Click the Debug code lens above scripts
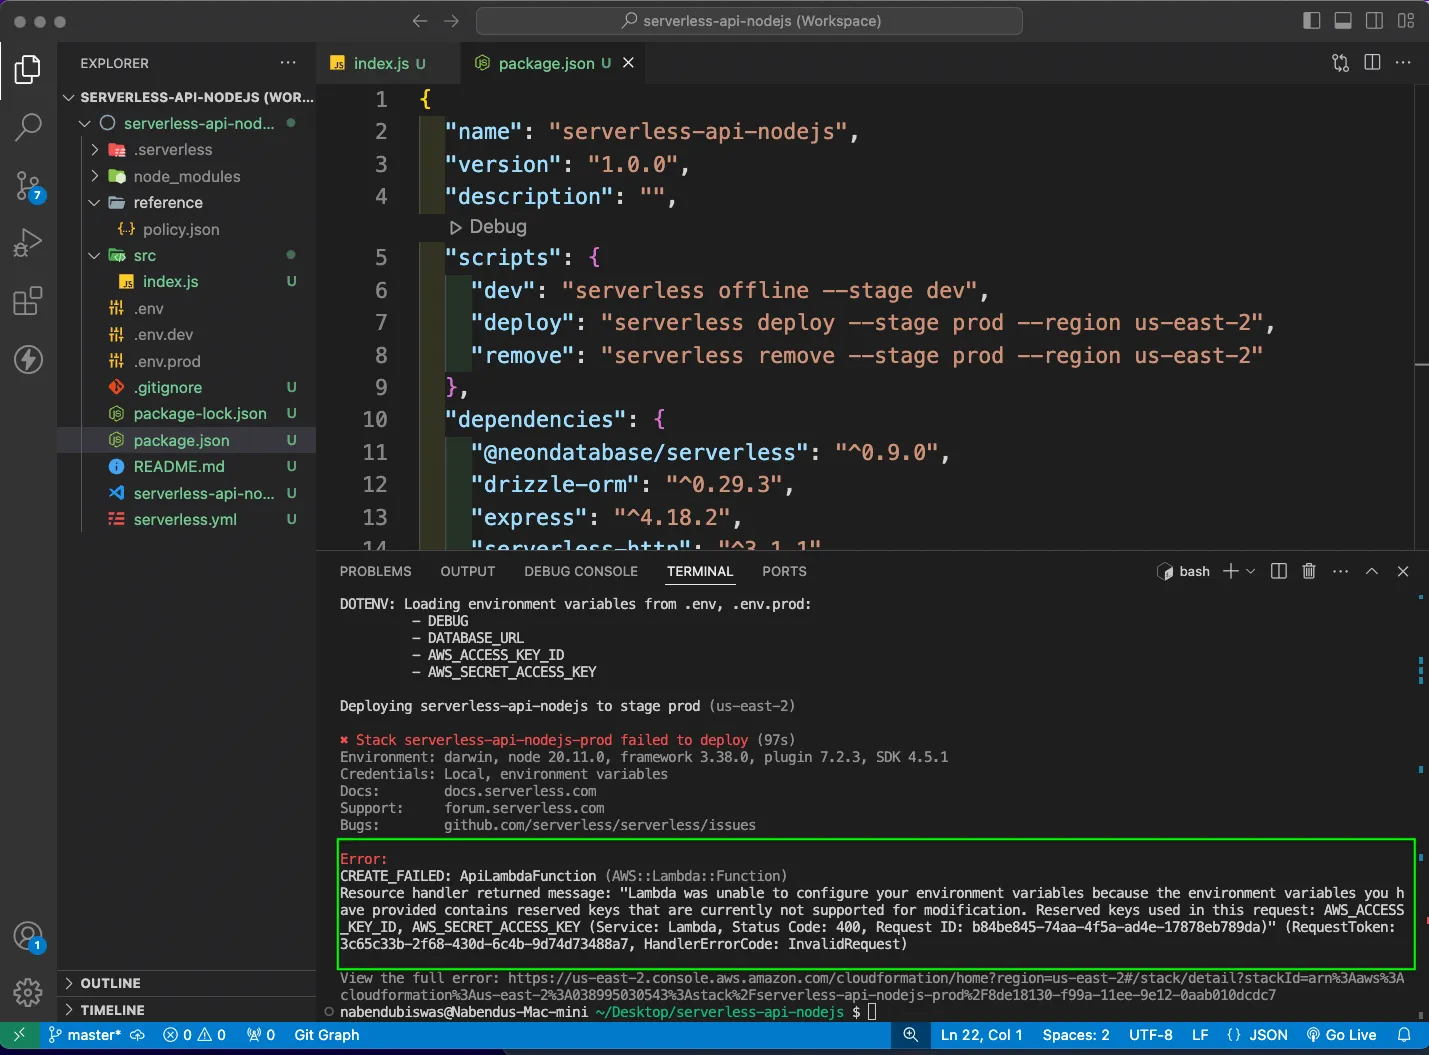The image size is (1429, 1055). (489, 227)
